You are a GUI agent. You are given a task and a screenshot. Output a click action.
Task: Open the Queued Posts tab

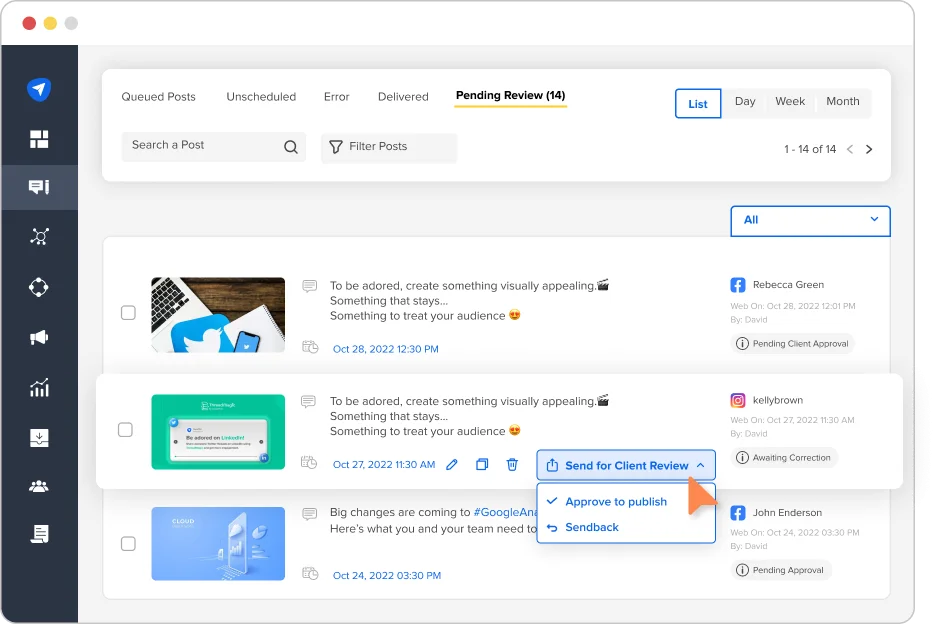coord(158,96)
